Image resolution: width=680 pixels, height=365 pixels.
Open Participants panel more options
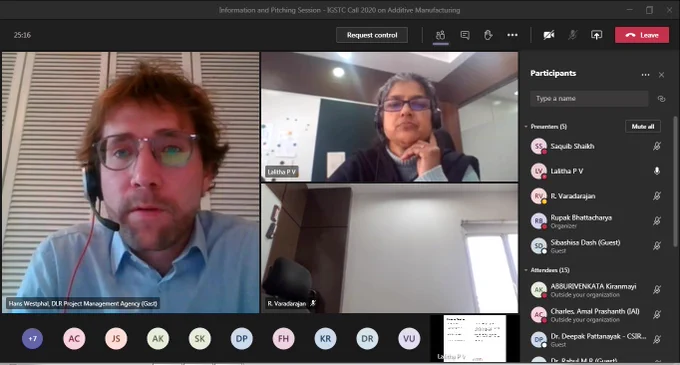pos(645,75)
